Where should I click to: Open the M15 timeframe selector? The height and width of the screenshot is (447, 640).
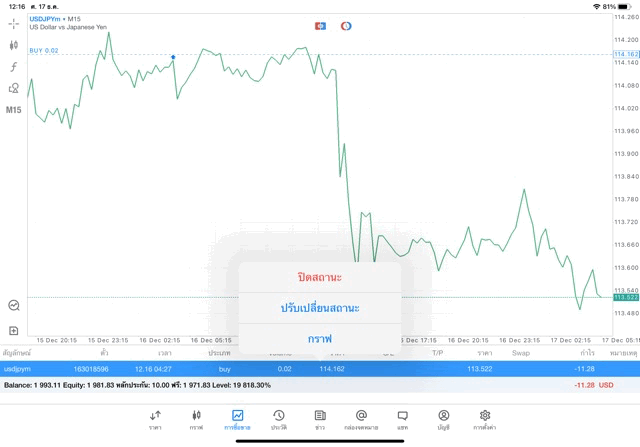pos(14,109)
